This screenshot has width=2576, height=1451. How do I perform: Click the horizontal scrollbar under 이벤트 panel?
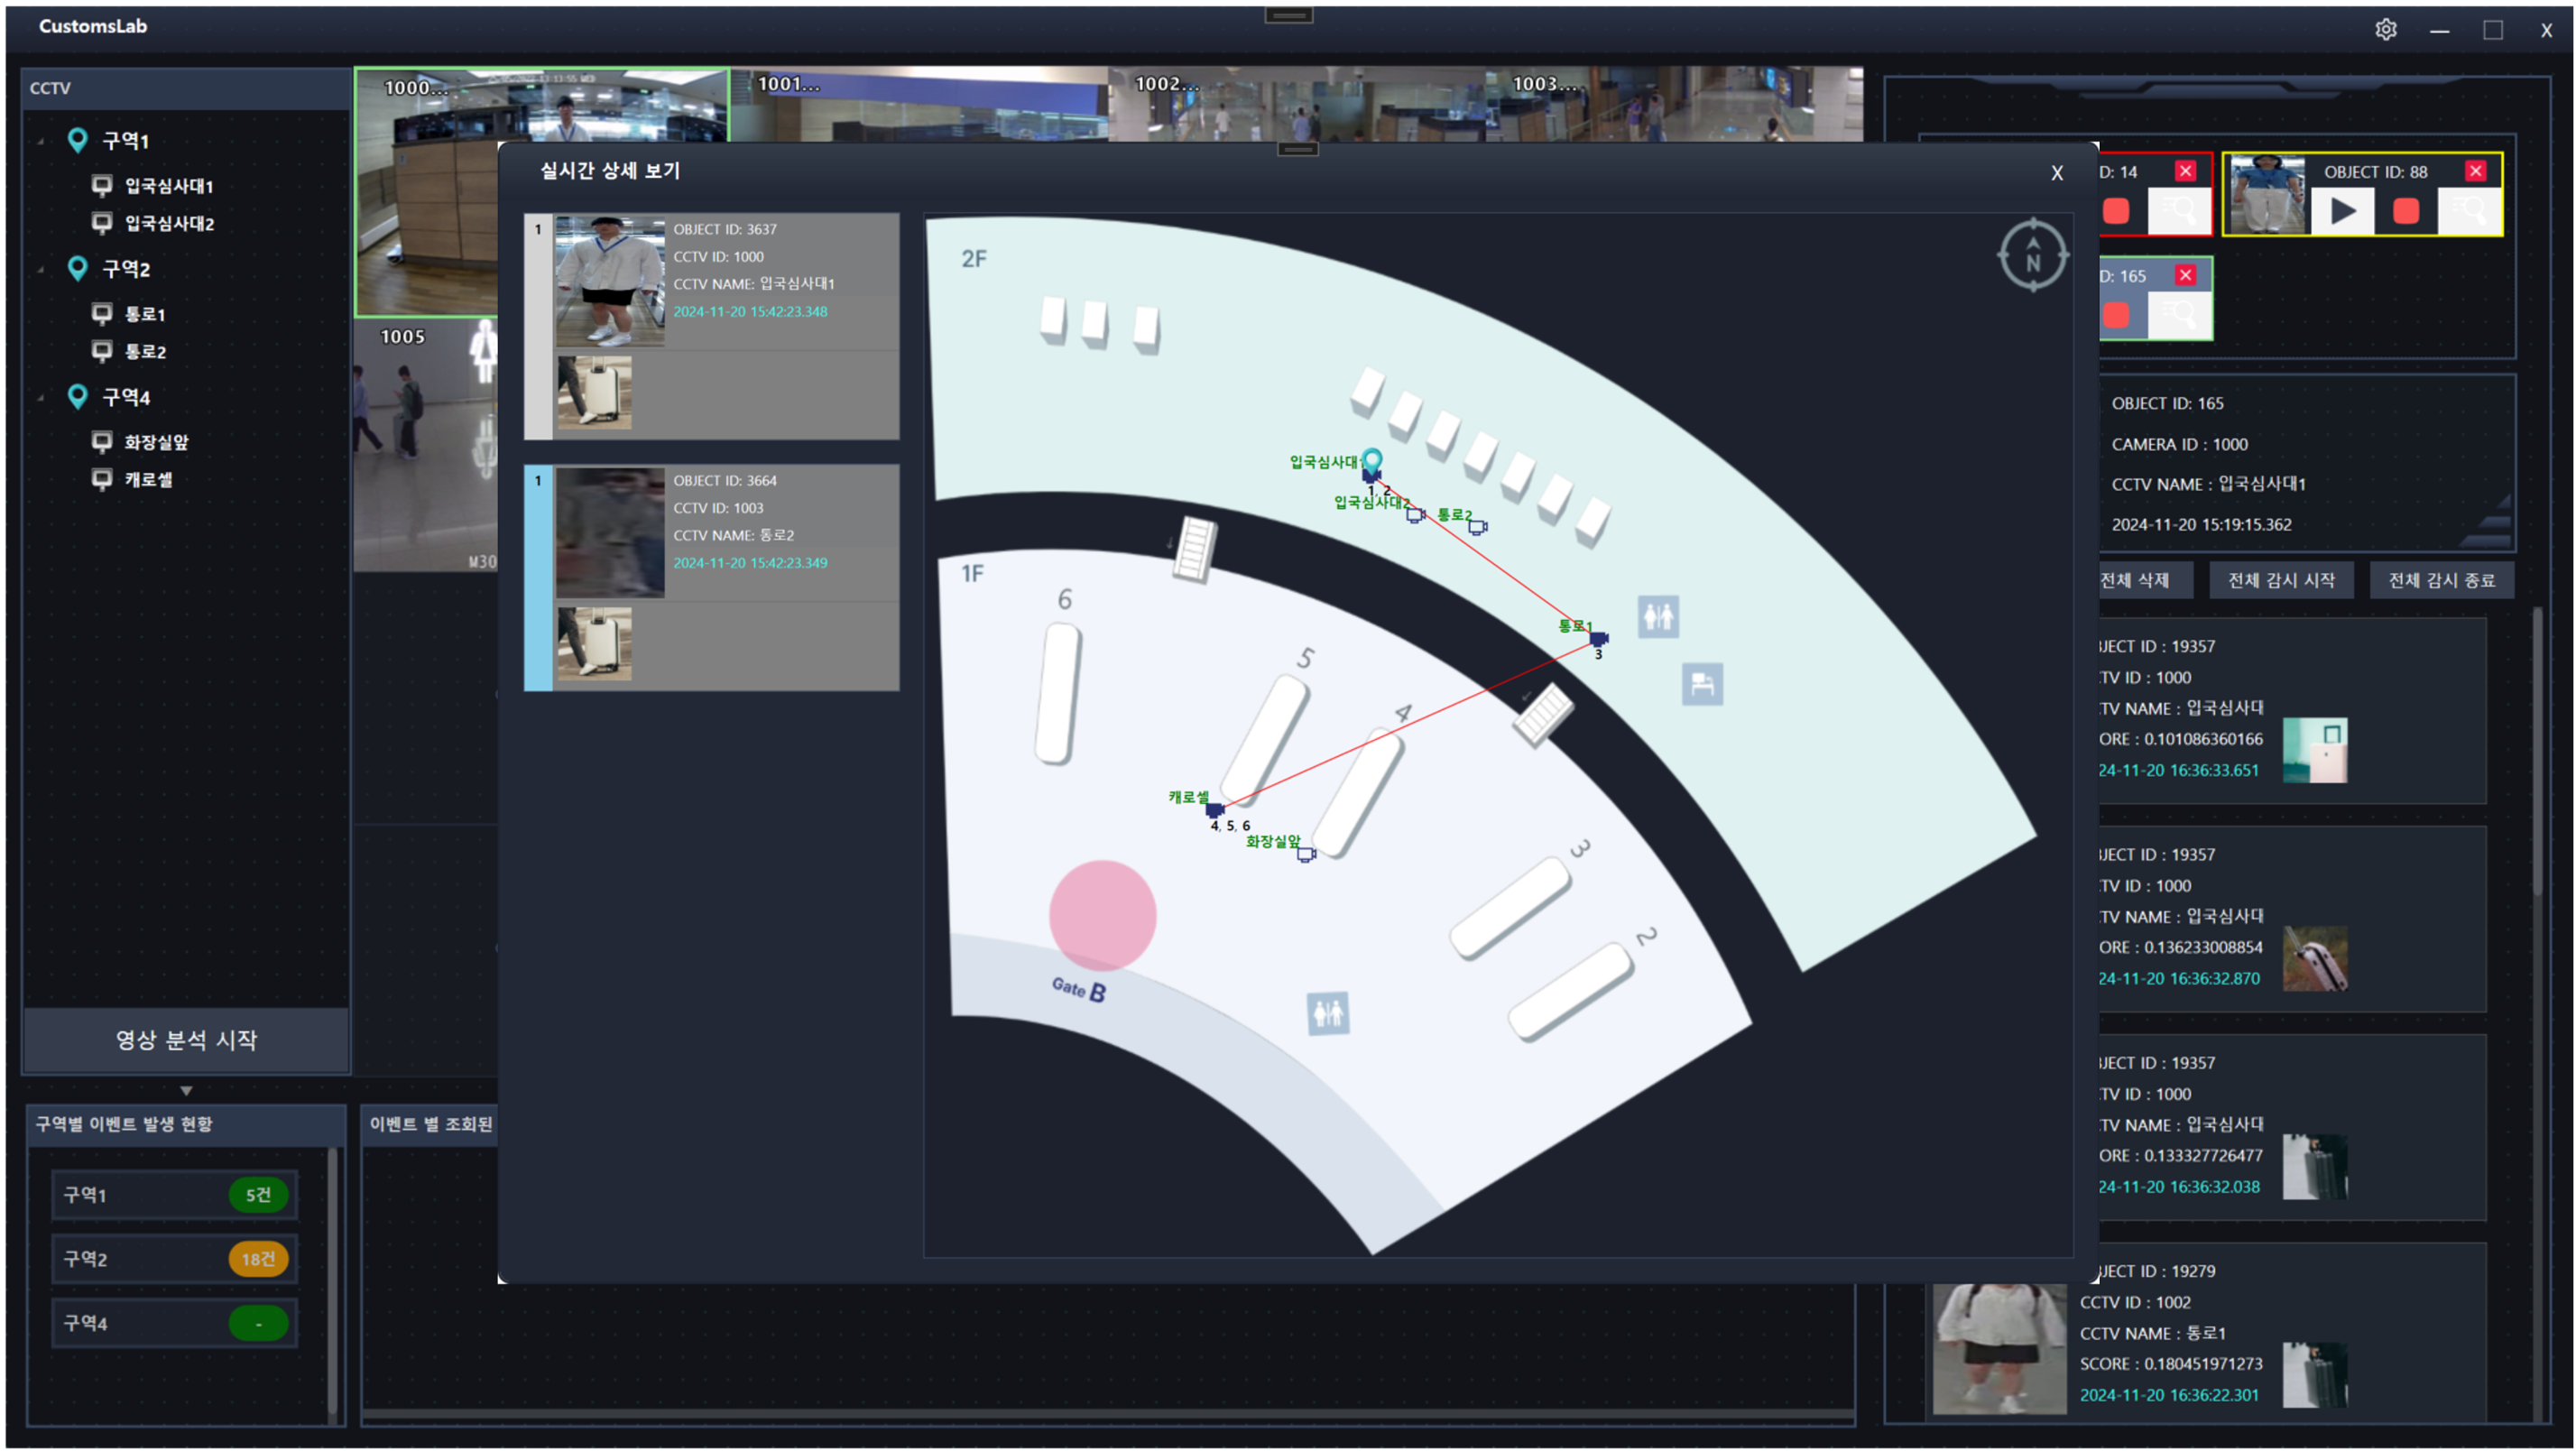click(1108, 1413)
